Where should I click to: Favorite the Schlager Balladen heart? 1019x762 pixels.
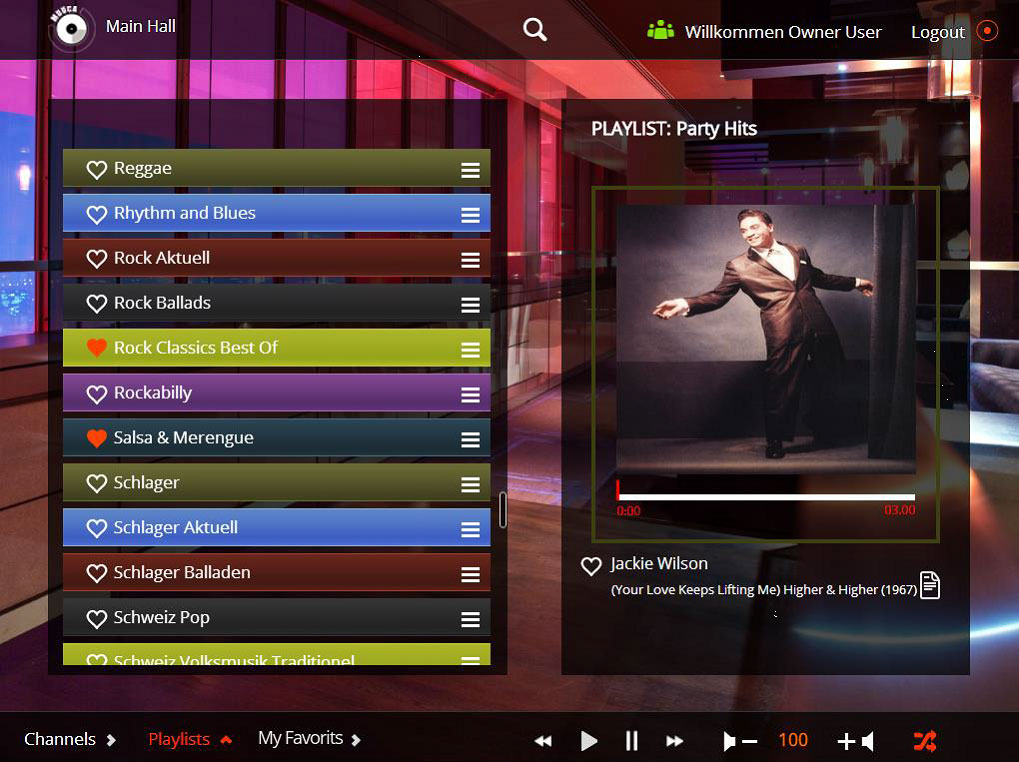point(97,573)
